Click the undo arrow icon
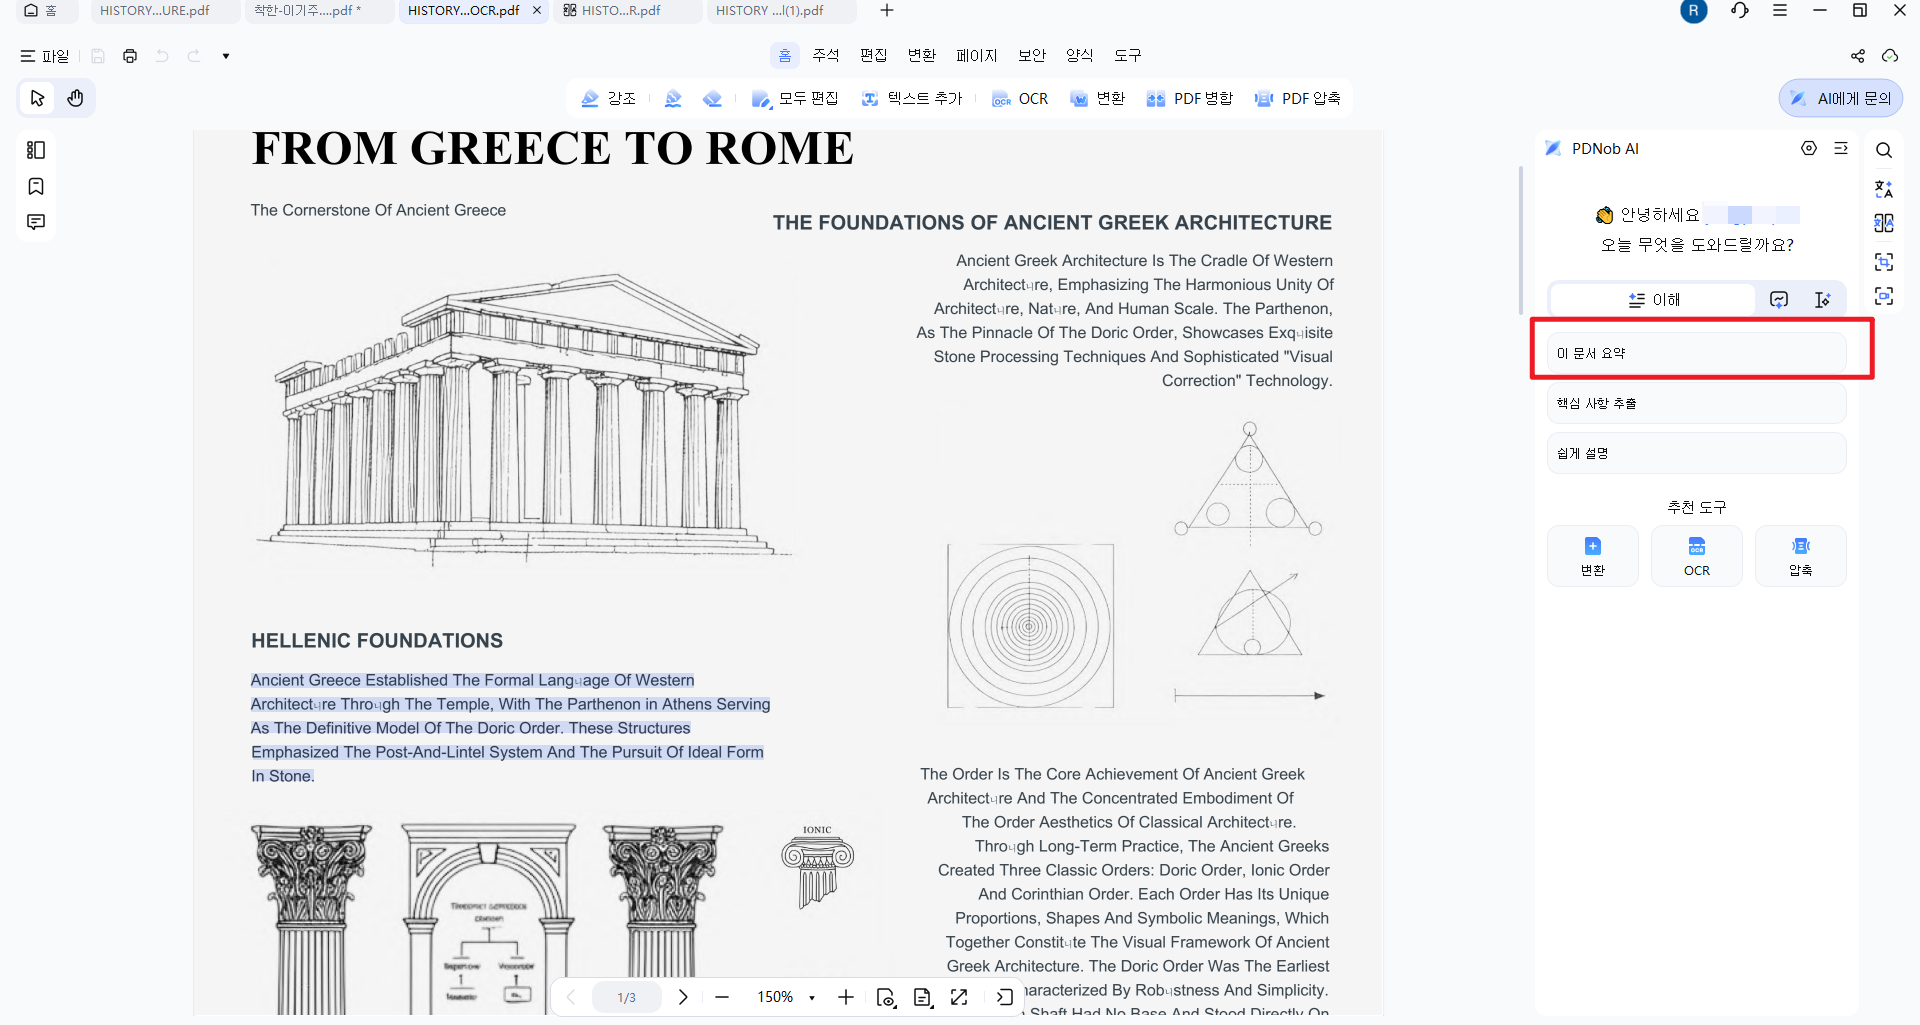 click(x=162, y=56)
